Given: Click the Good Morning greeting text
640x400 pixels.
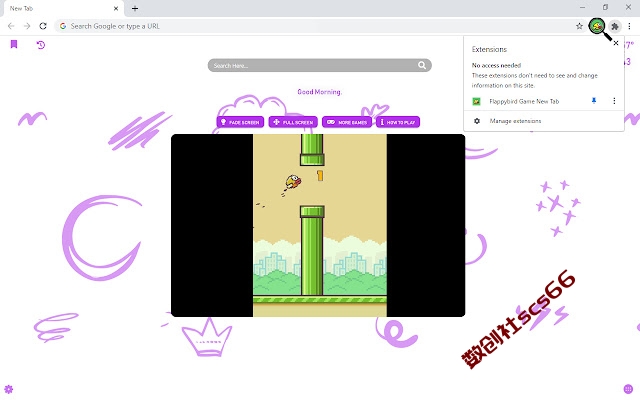Looking at the screenshot, I should click(x=320, y=92).
